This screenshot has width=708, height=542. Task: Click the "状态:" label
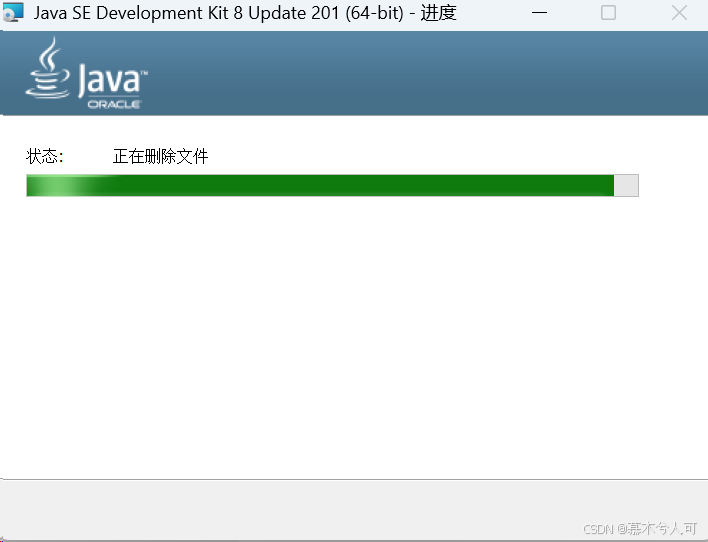[45, 157]
